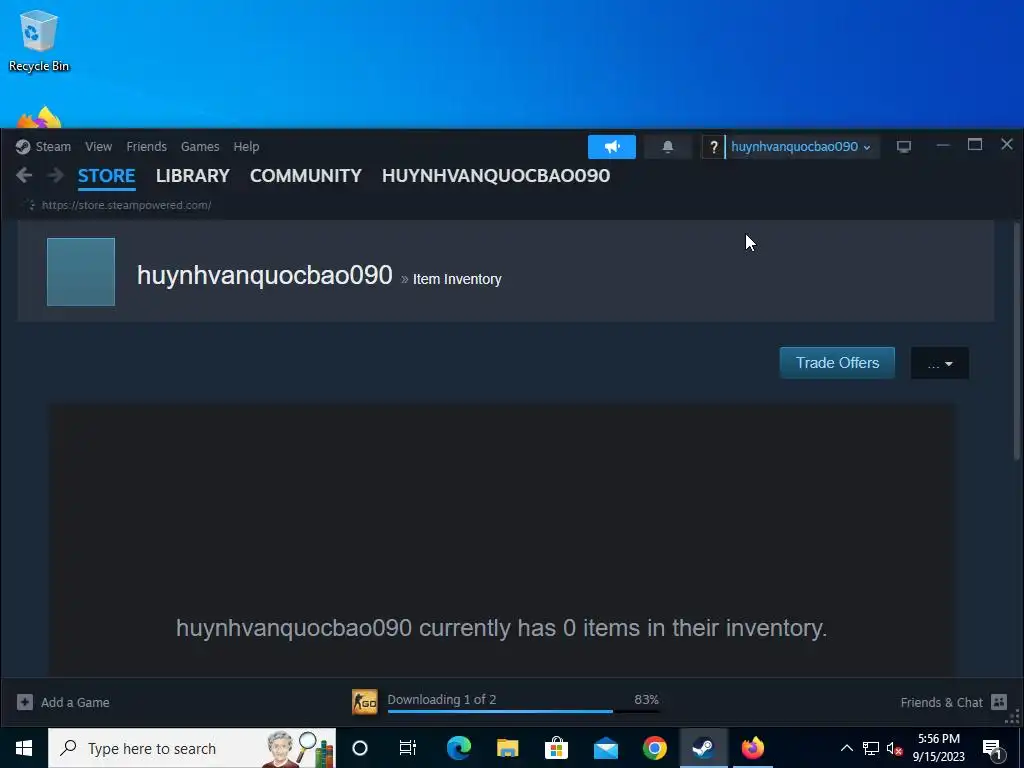This screenshot has width=1024, height=768.
Task: Click the network icon in the system tray
Action: pos(871,748)
